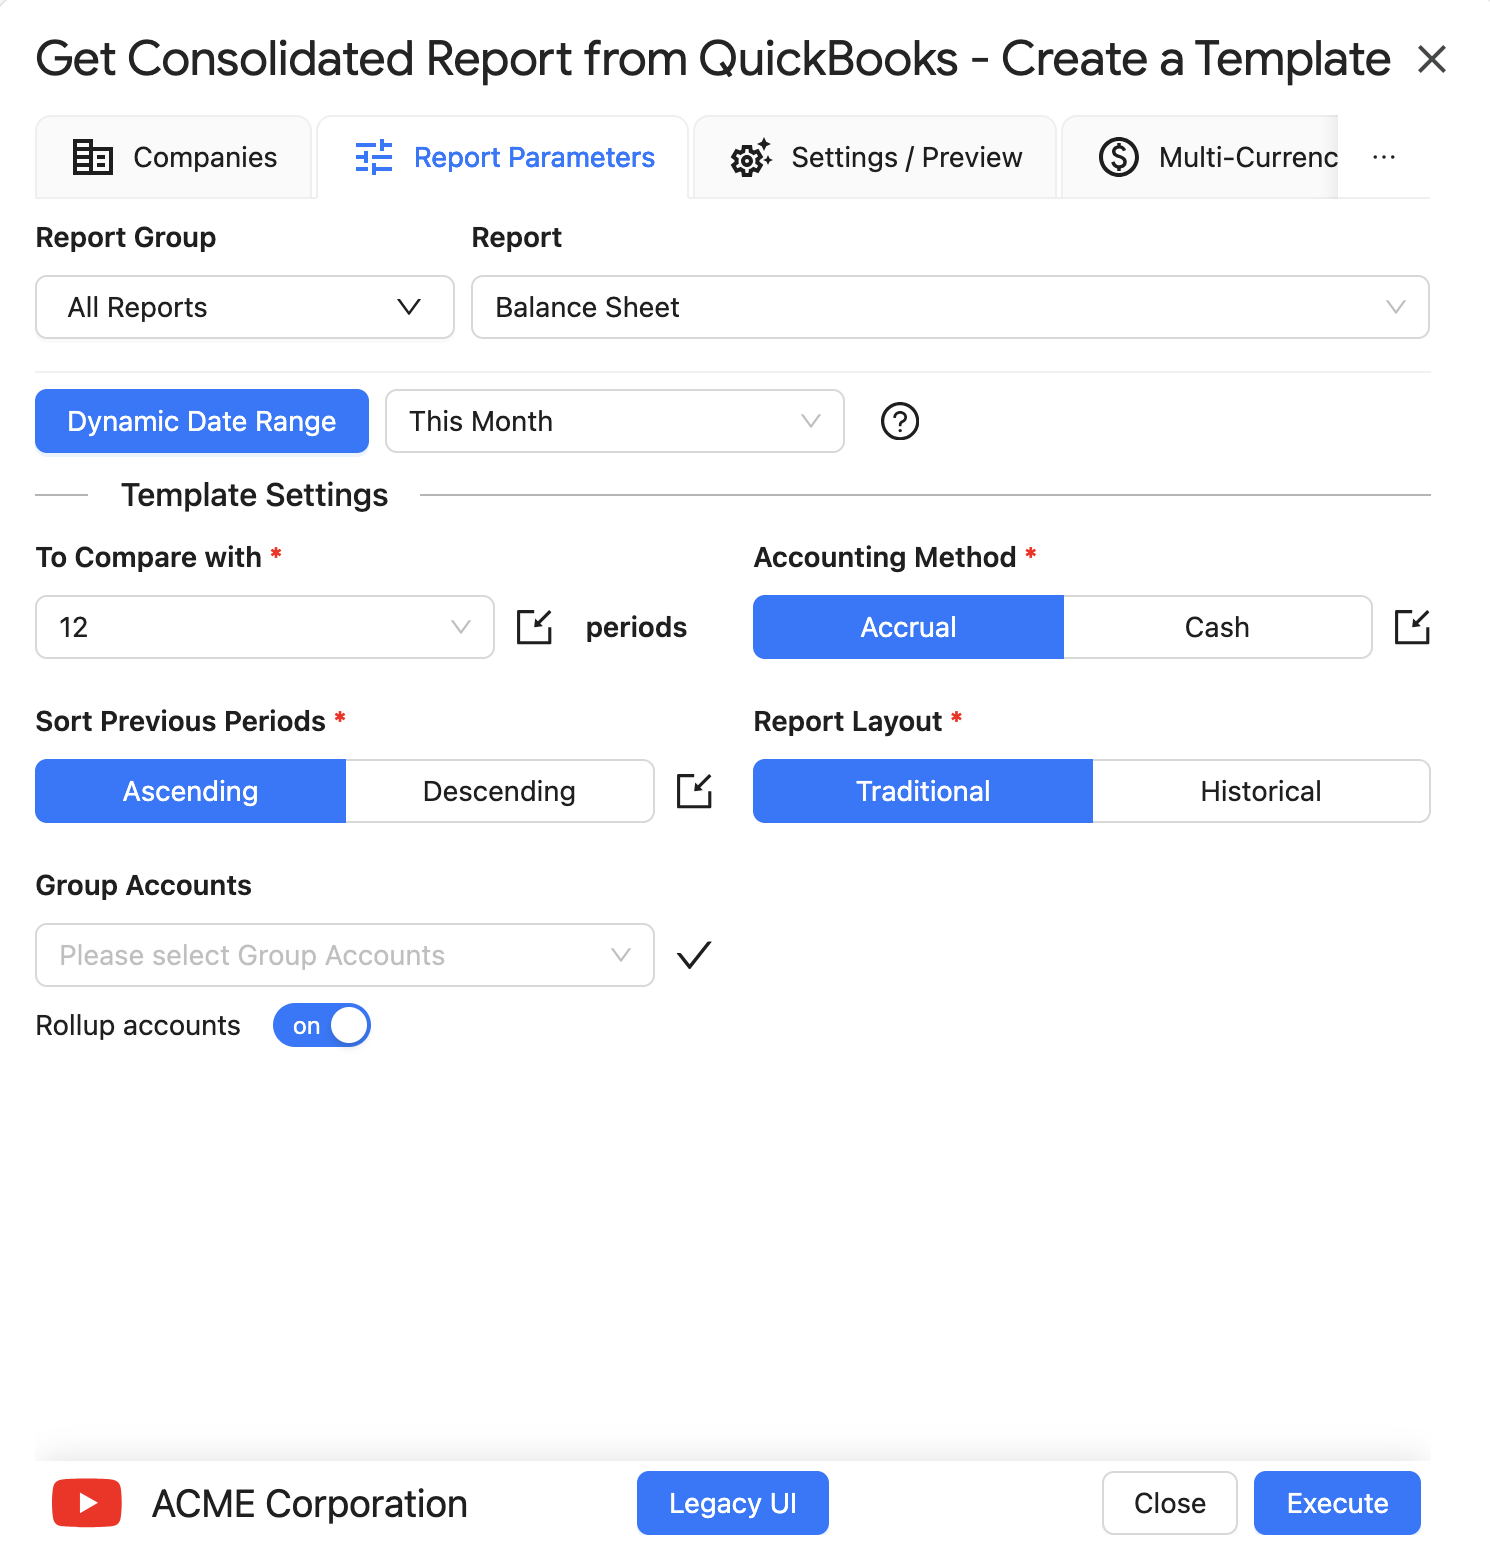Toggle the Rollup accounts switch
The width and height of the screenshot is (1490, 1546).
point(322,1025)
